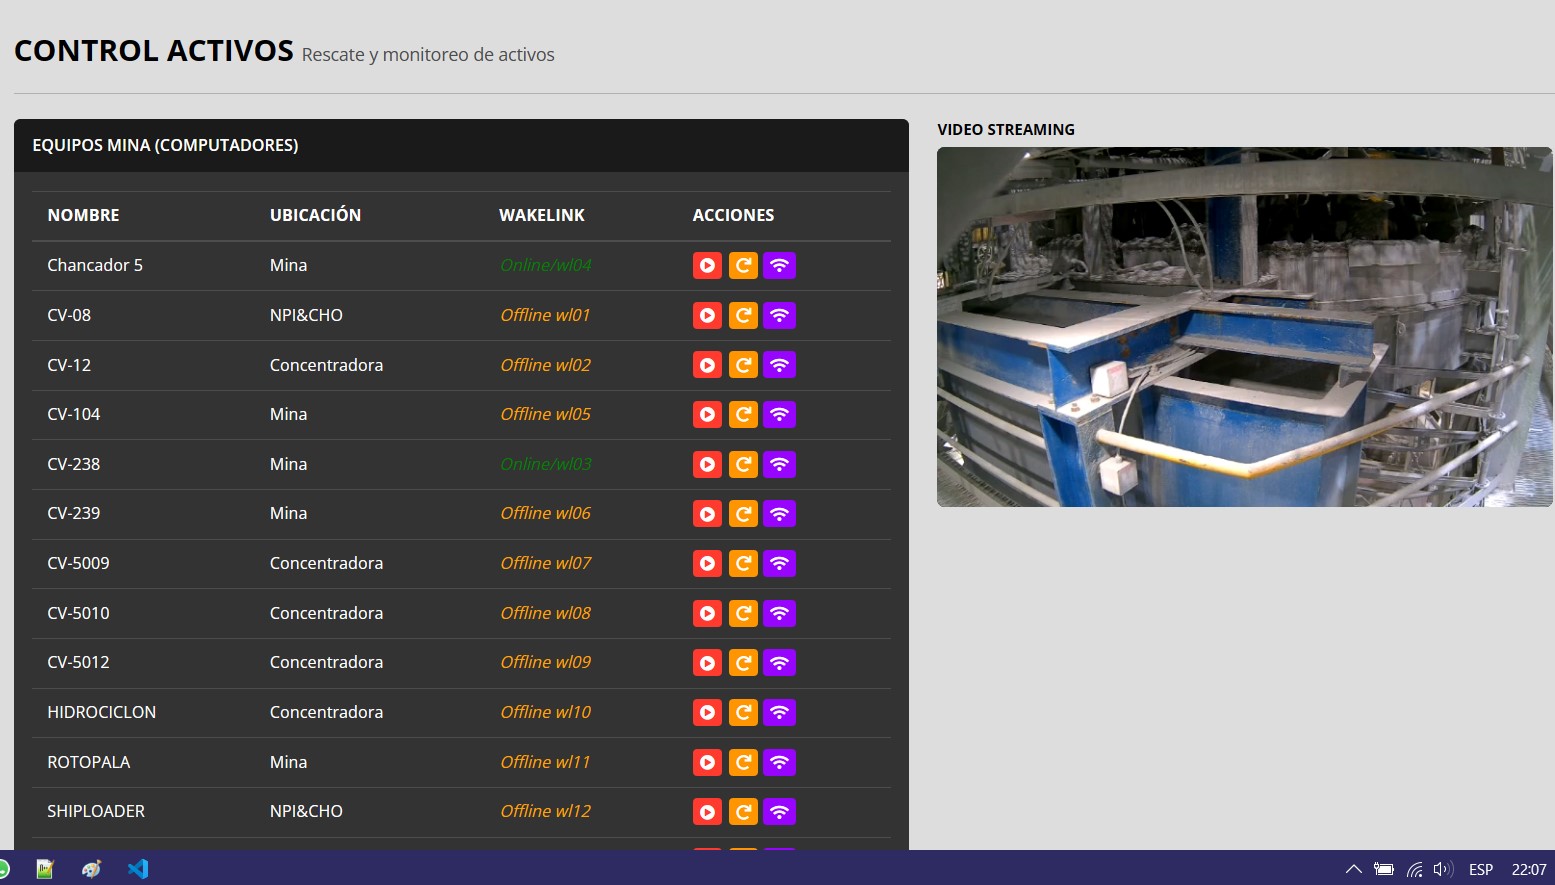Click the orange restart icon for CV-08
The image size is (1555, 885).
coord(743,316)
